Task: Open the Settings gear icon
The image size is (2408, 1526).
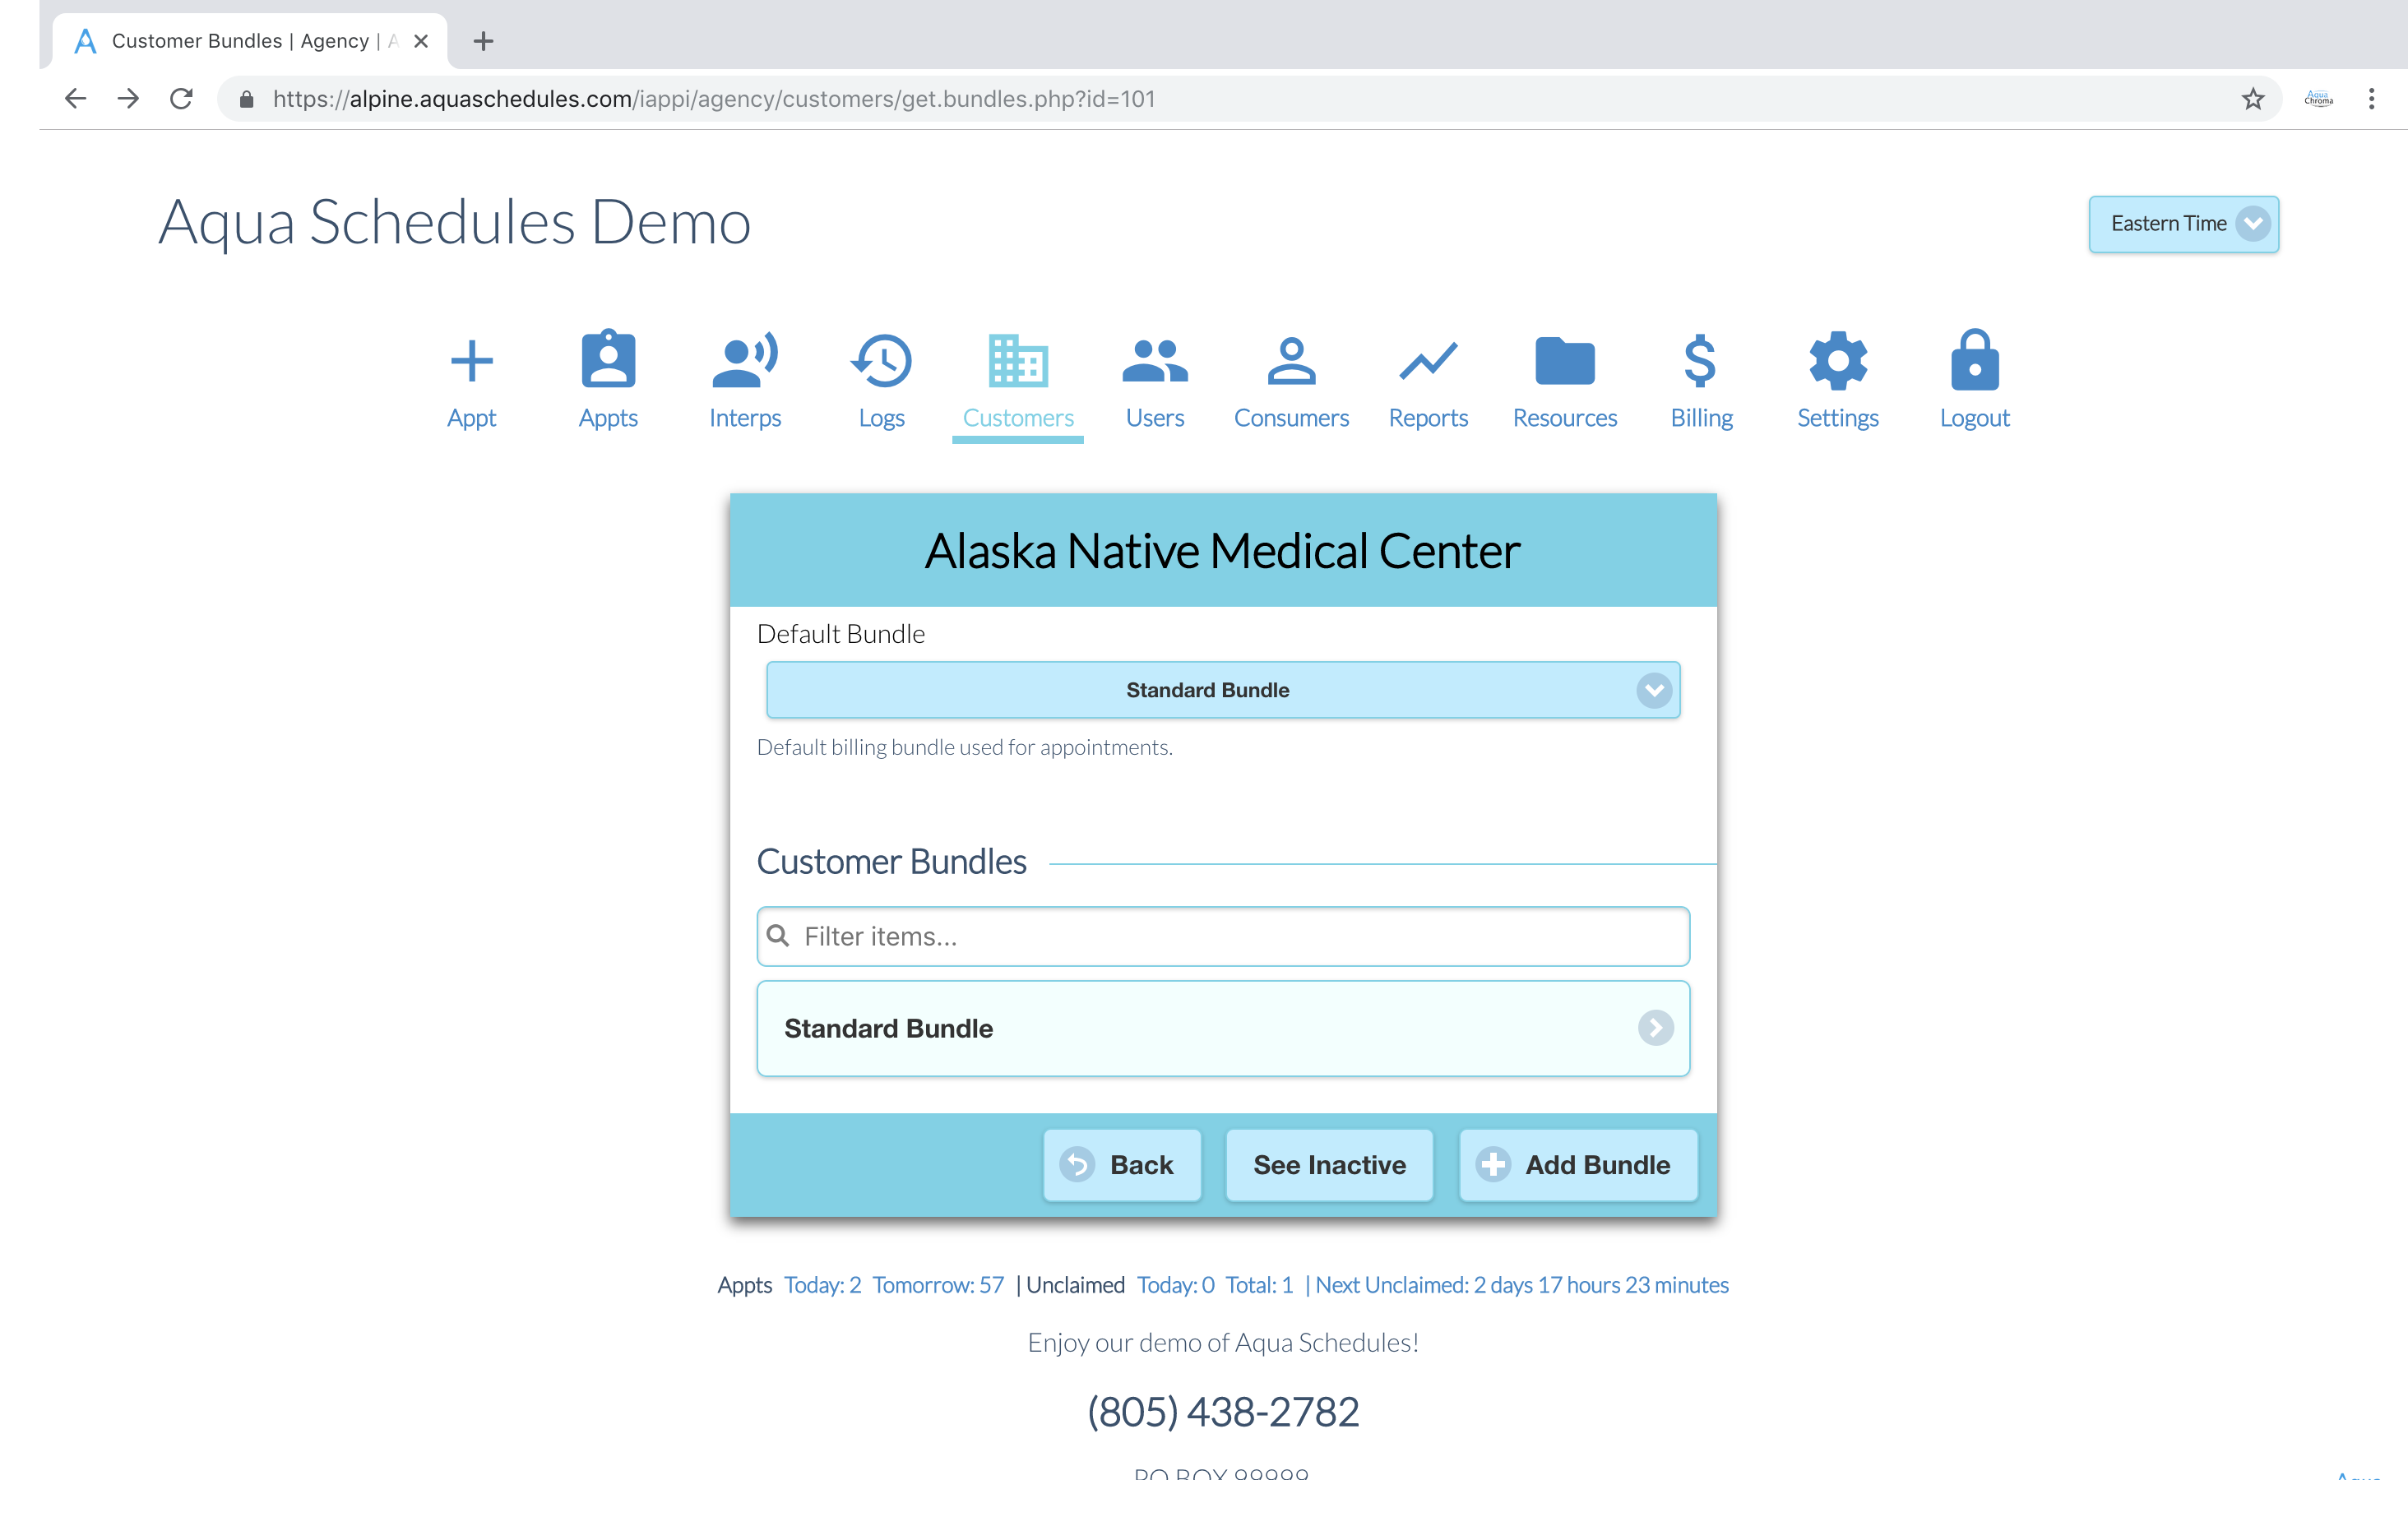Action: click(1838, 360)
